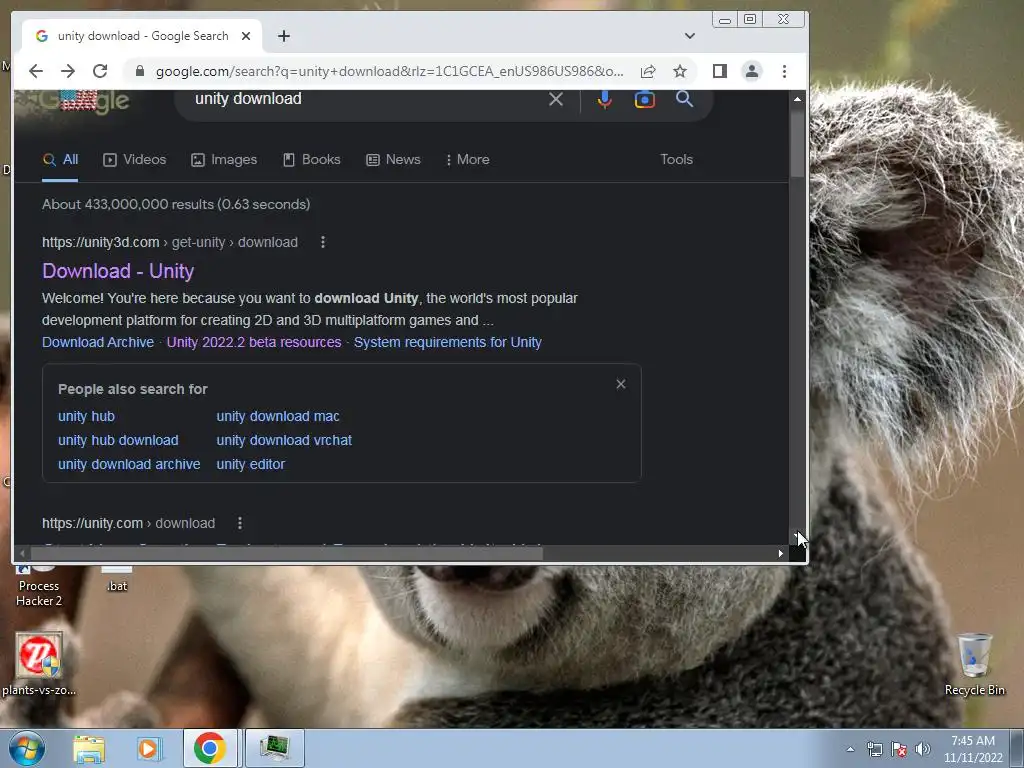Select the All results tab
The height and width of the screenshot is (768, 1024).
(60, 159)
